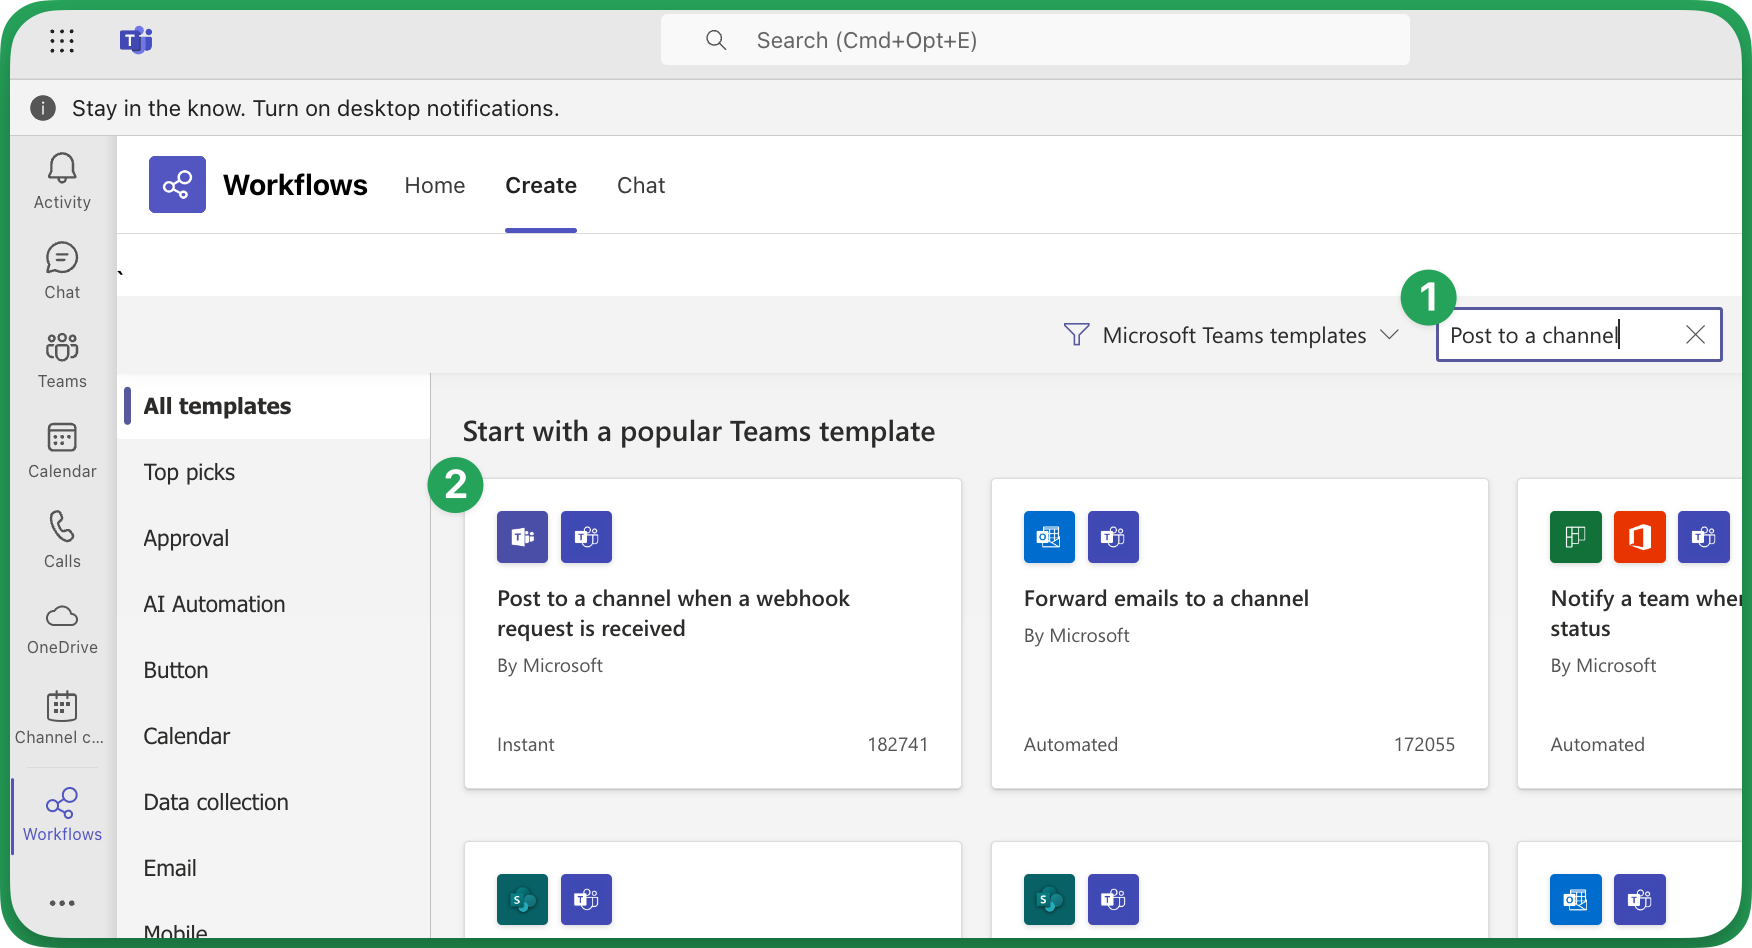Open Chat in the left sidebar
The image size is (1752, 948).
click(x=62, y=271)
